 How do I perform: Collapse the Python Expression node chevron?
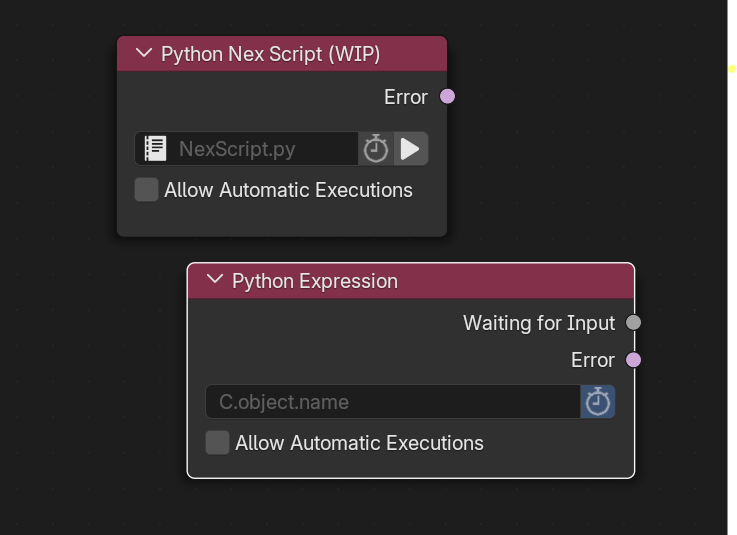215,279
